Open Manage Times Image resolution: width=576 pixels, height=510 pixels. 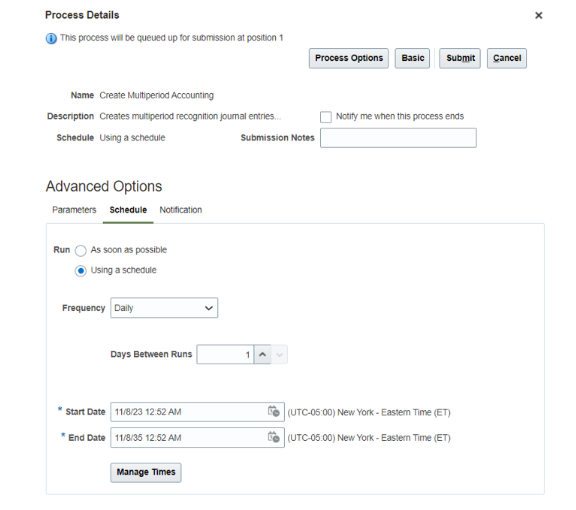click(x=146, y=472)
